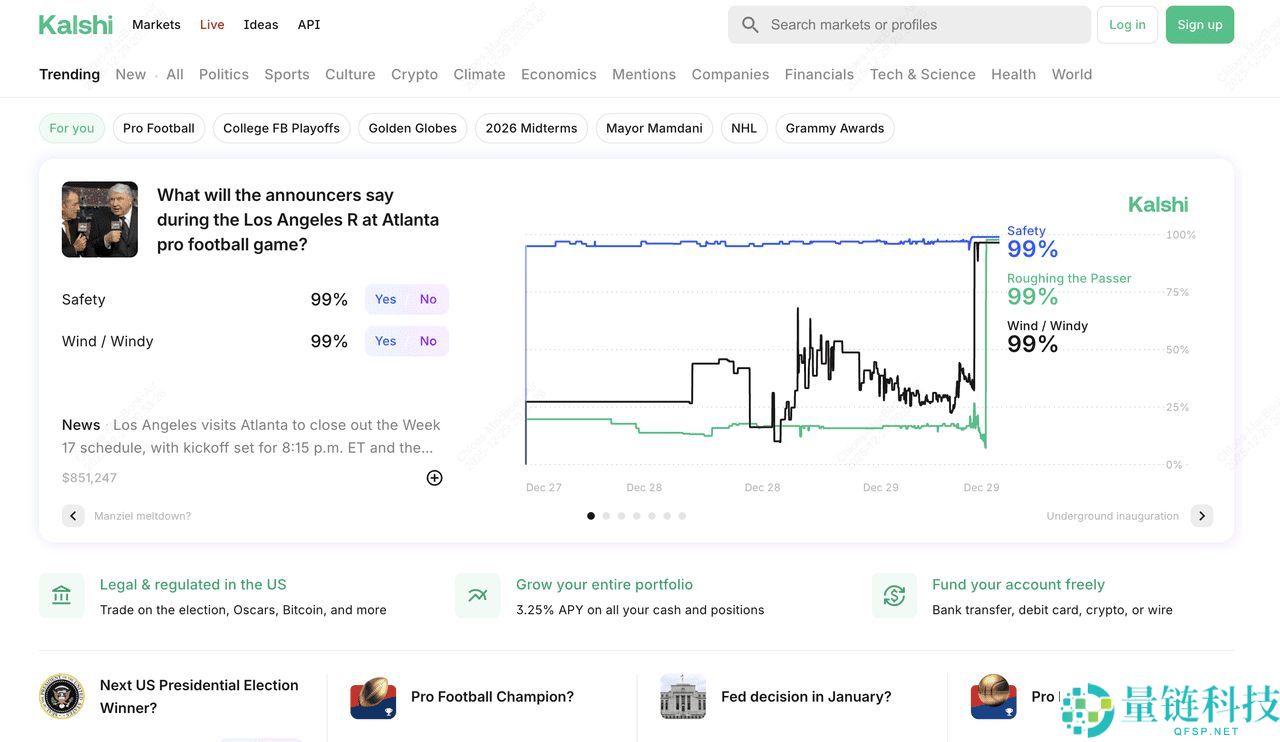Select No for Wind / Windy
The width and height of the screenshot is (1280, 742).
coord(428,341)
